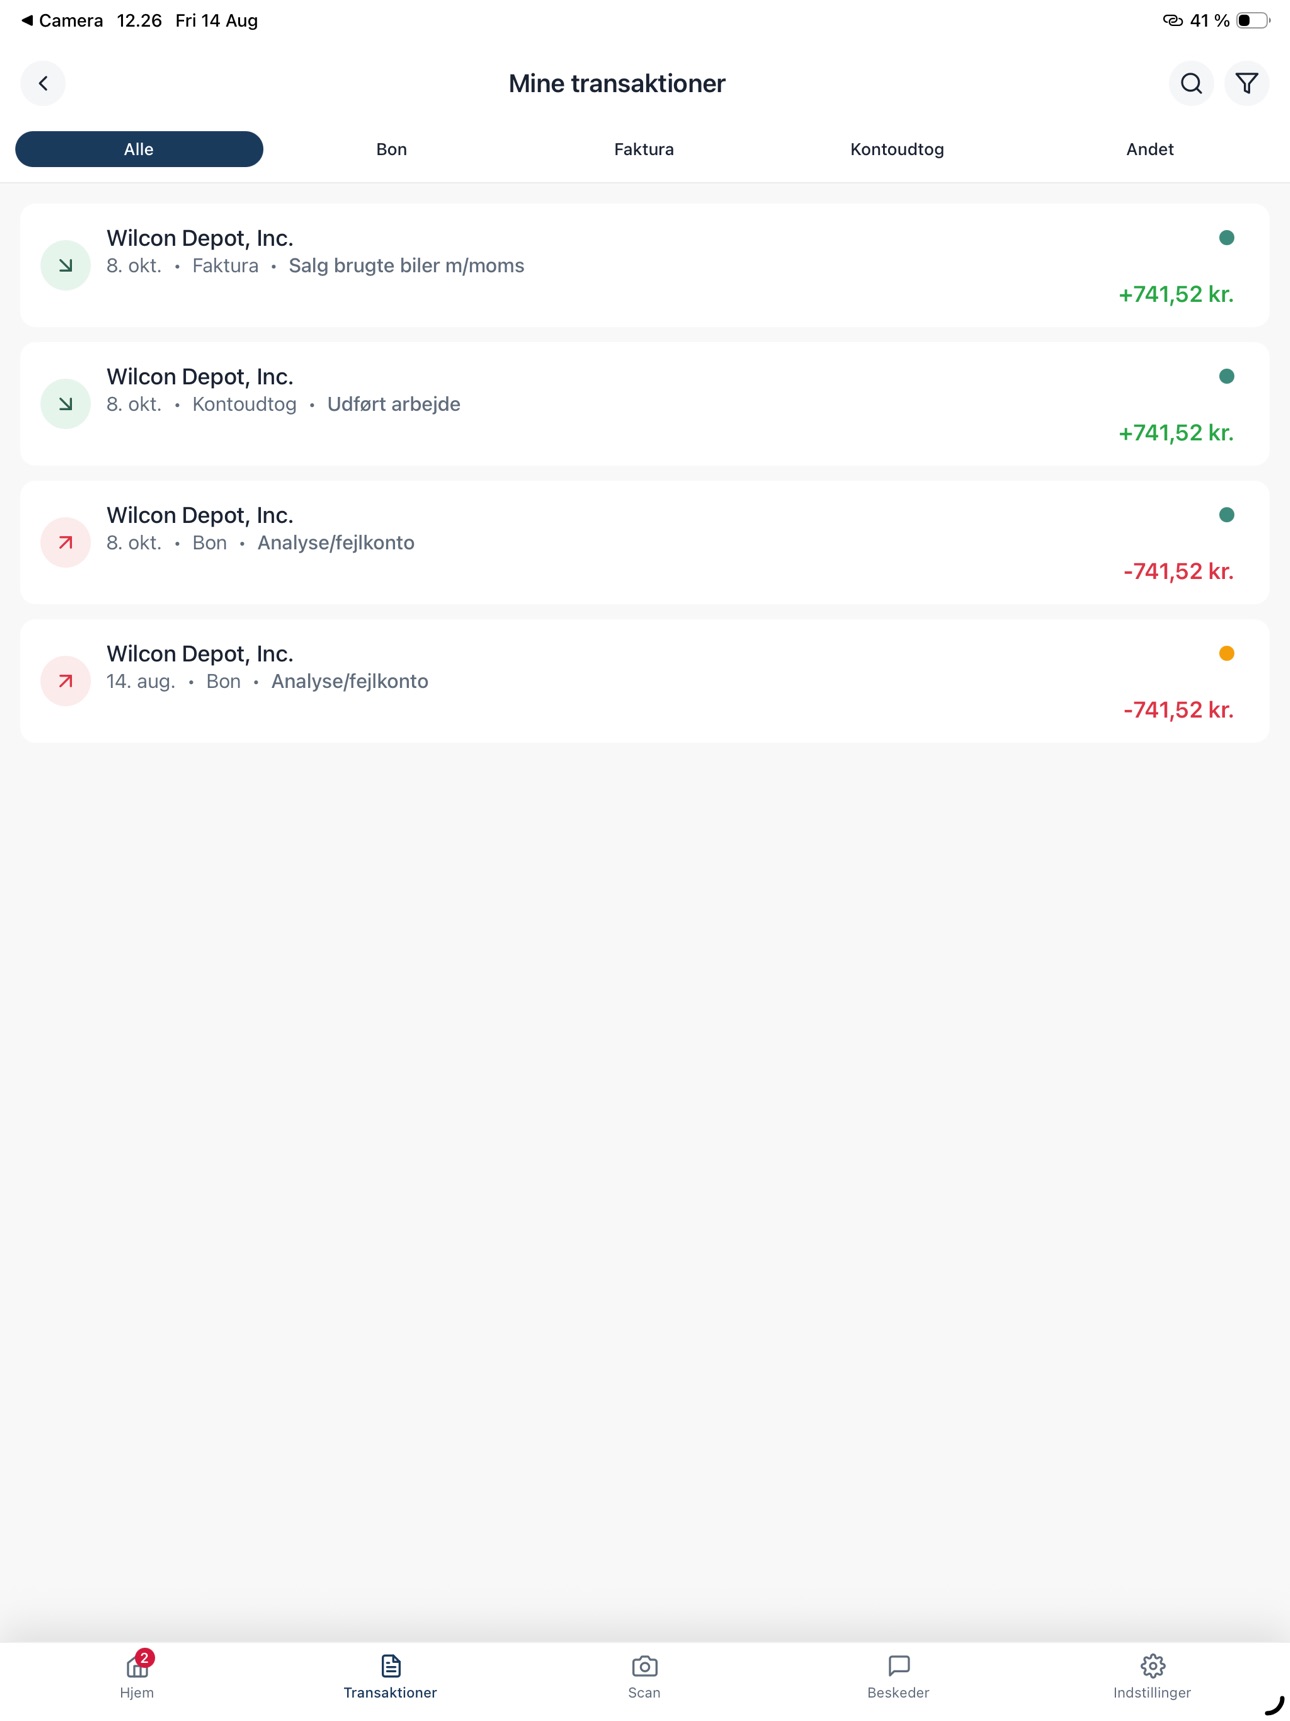Return to Camera app via status bar

tap(62, 20)
